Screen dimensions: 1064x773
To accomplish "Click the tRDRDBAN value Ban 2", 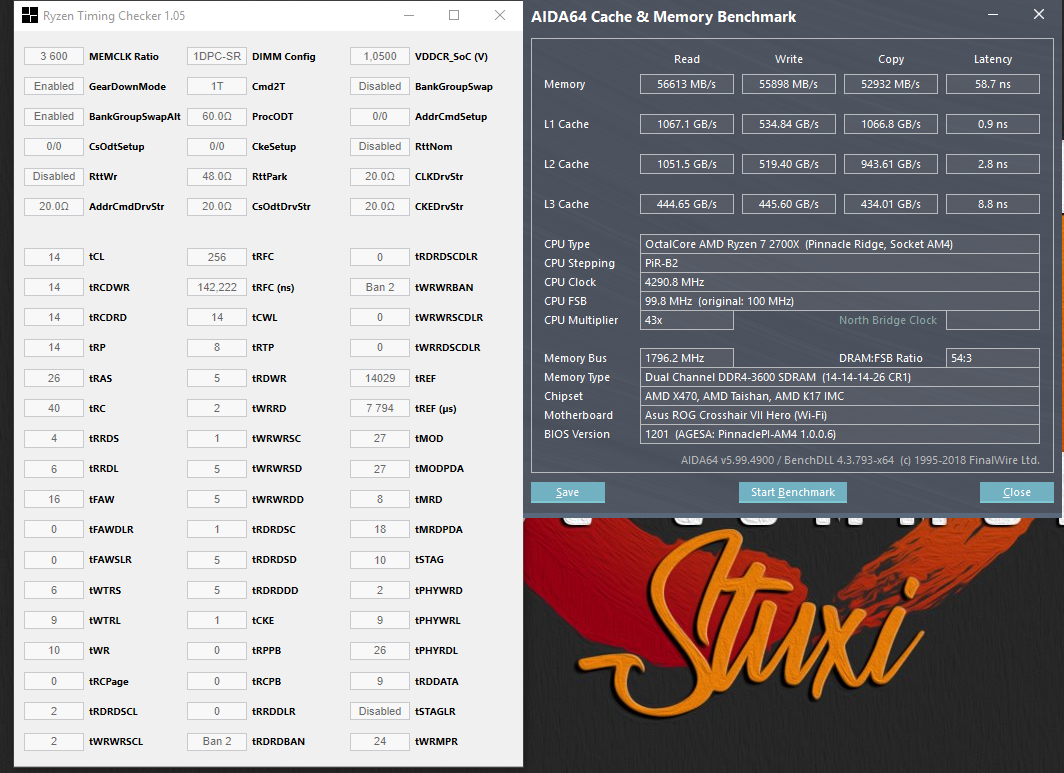I will (216, 741).
